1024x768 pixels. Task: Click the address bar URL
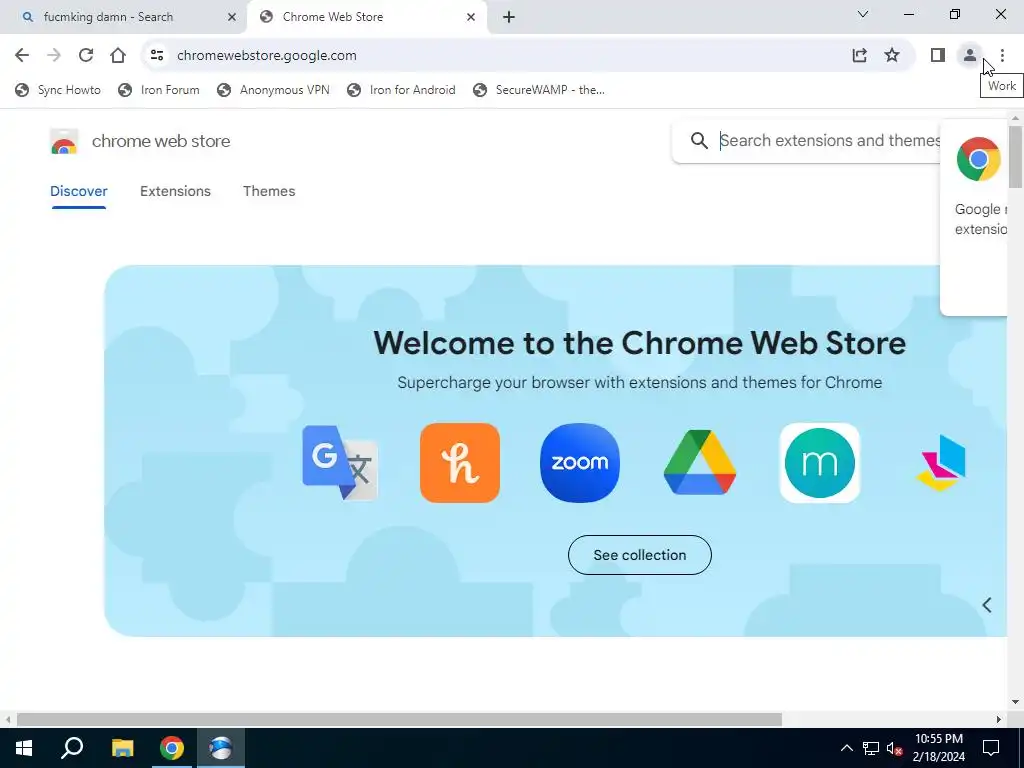click(266, 56)
